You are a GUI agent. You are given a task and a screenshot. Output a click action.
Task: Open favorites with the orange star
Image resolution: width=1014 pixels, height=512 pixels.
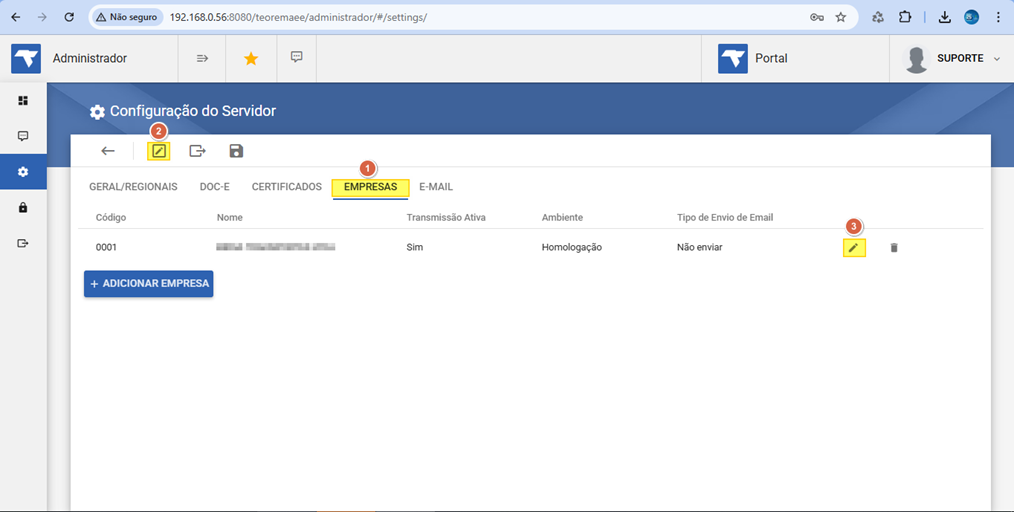[251, 59]
